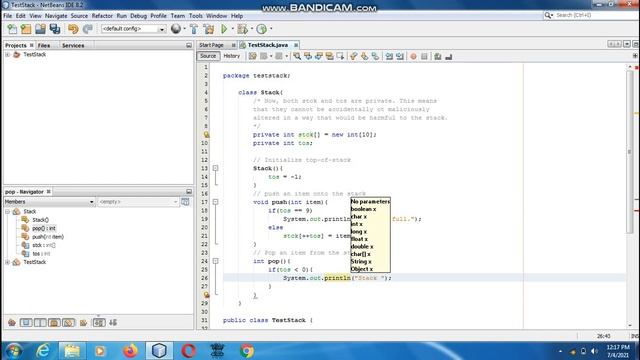Click the Profile Project clock icon

[262, 29]
